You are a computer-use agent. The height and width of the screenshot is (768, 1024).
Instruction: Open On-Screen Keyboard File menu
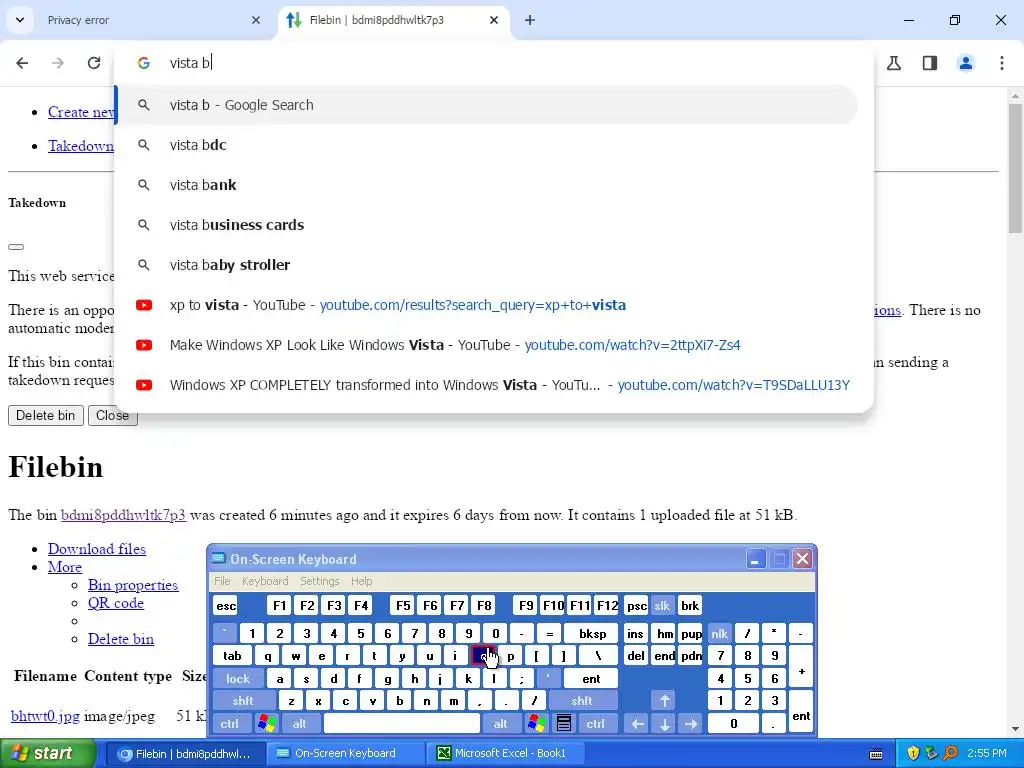[222, 581]
